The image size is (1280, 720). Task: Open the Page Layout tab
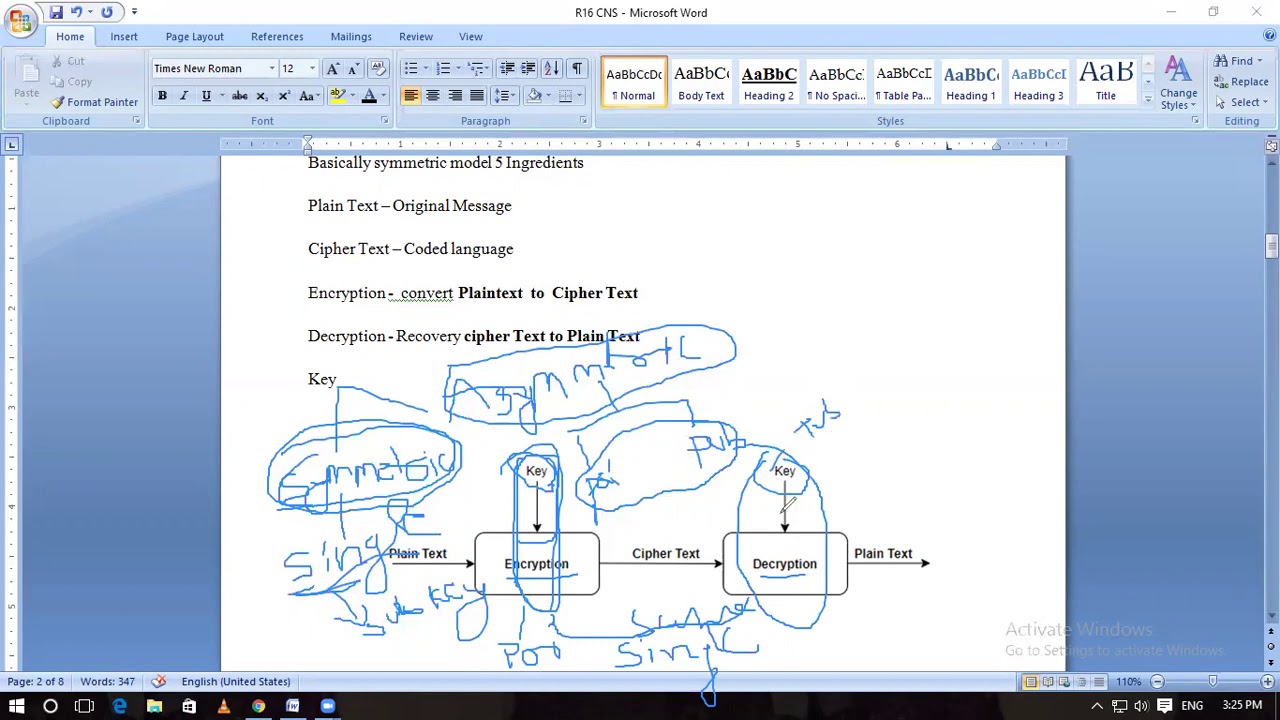click(194, 37)
